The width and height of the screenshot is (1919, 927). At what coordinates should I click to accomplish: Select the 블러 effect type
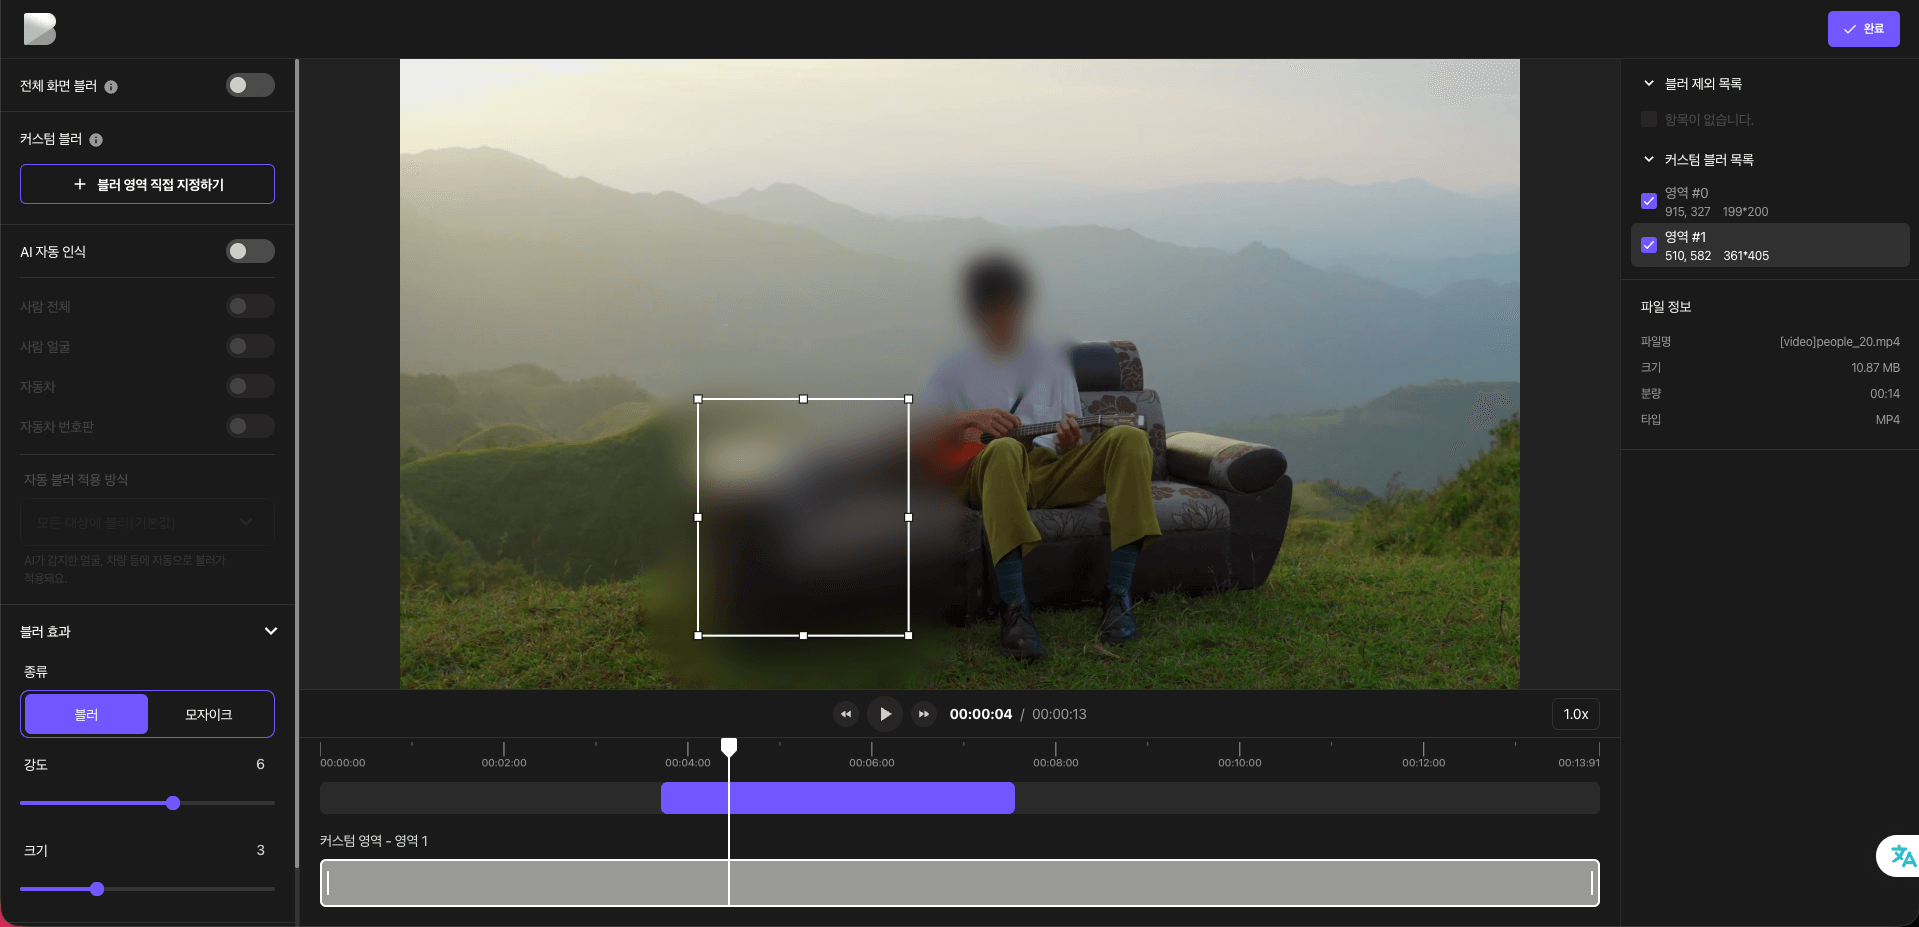87,714
